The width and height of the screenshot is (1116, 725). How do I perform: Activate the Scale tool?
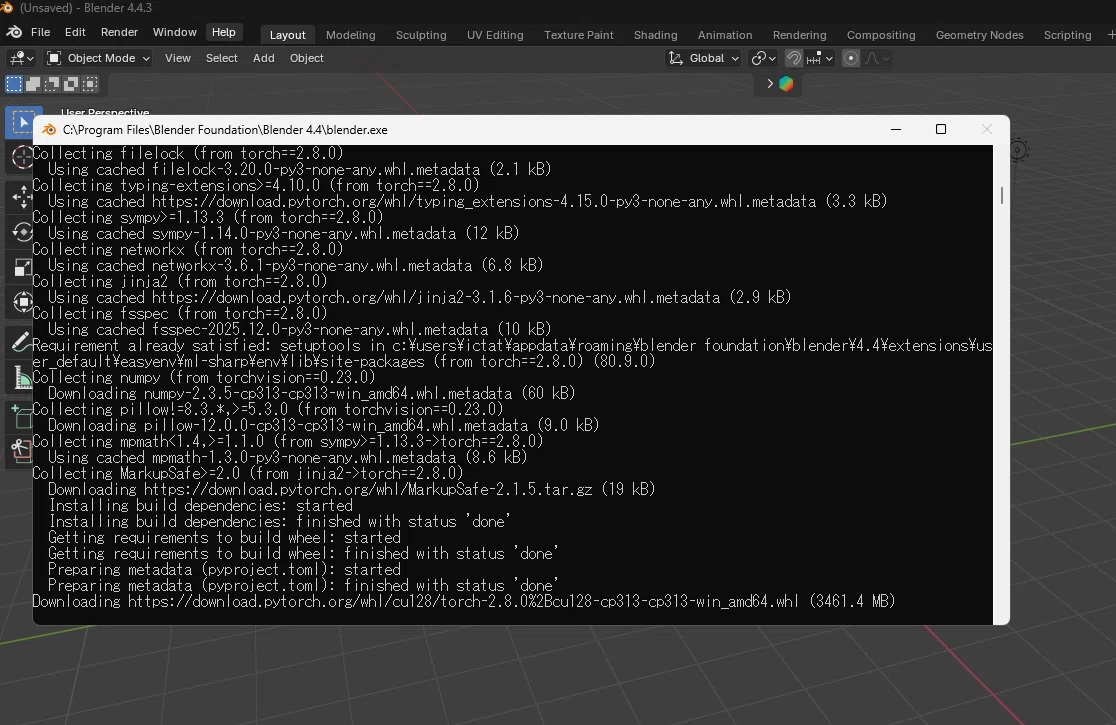(x=21, y=268)
